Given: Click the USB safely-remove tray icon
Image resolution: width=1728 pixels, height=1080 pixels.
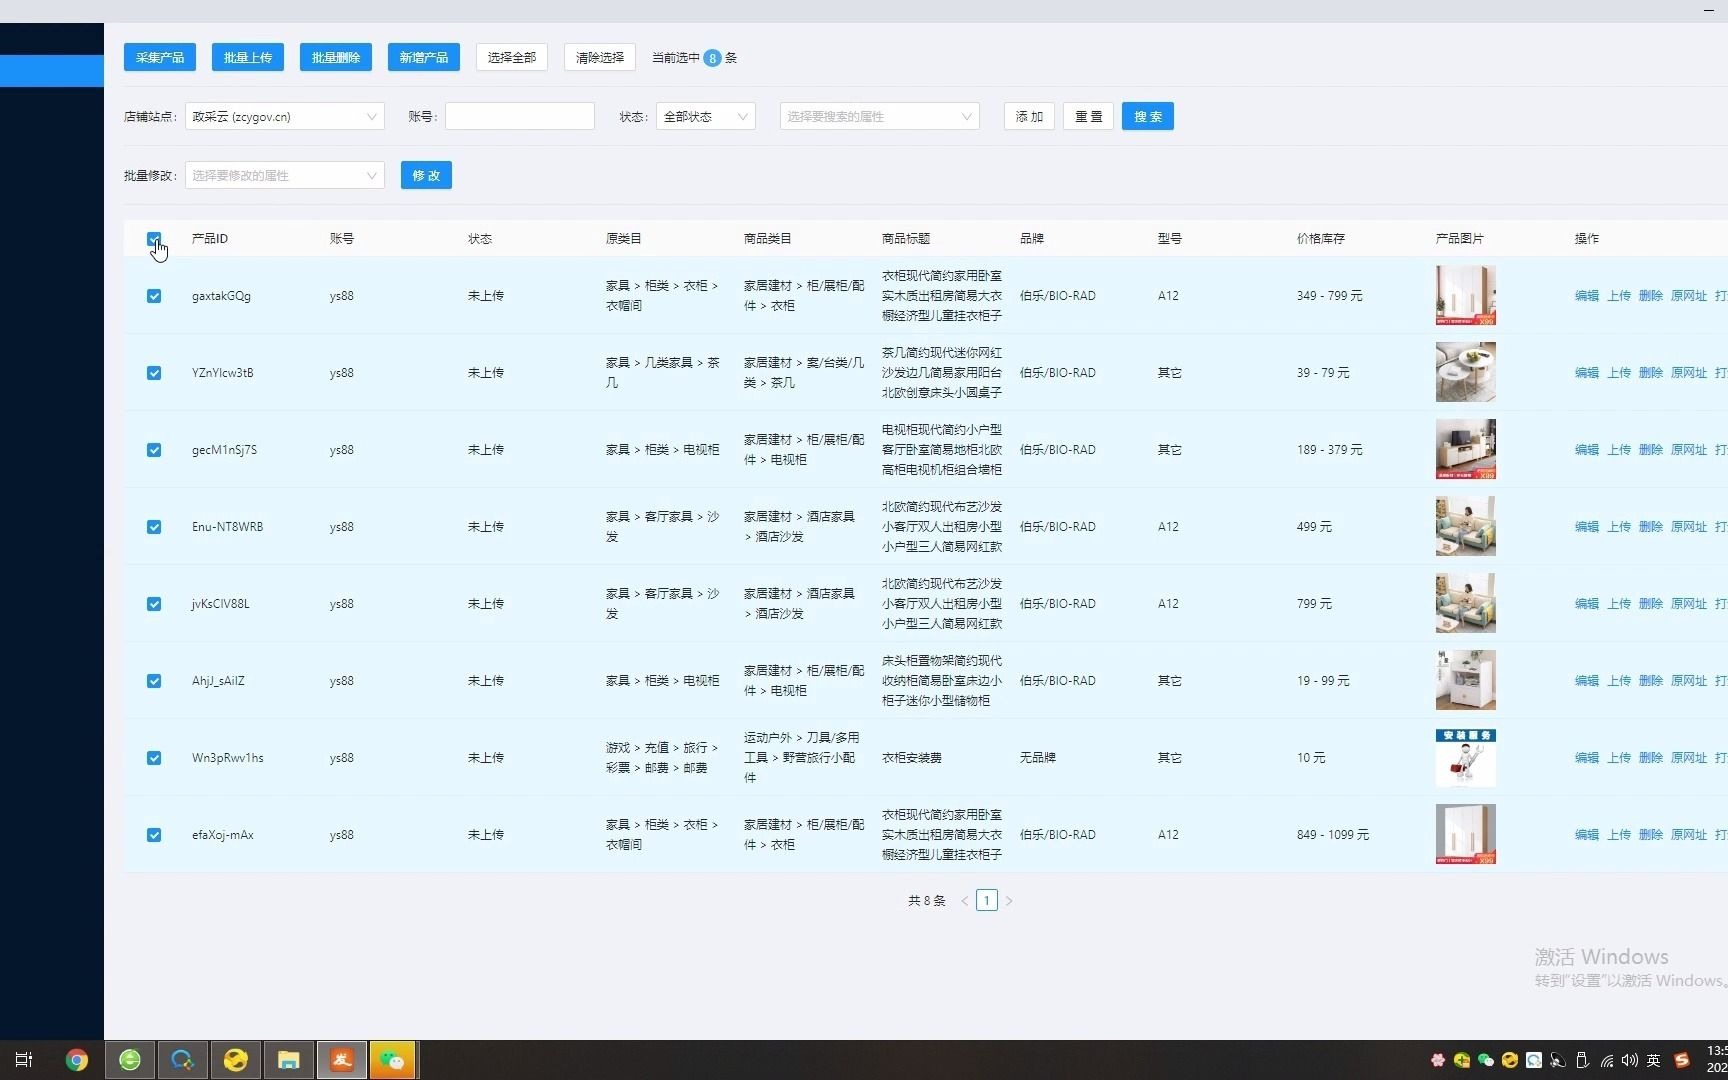Looking at the screenshot, I should pyautogui.click(x=1582, y=1060).
